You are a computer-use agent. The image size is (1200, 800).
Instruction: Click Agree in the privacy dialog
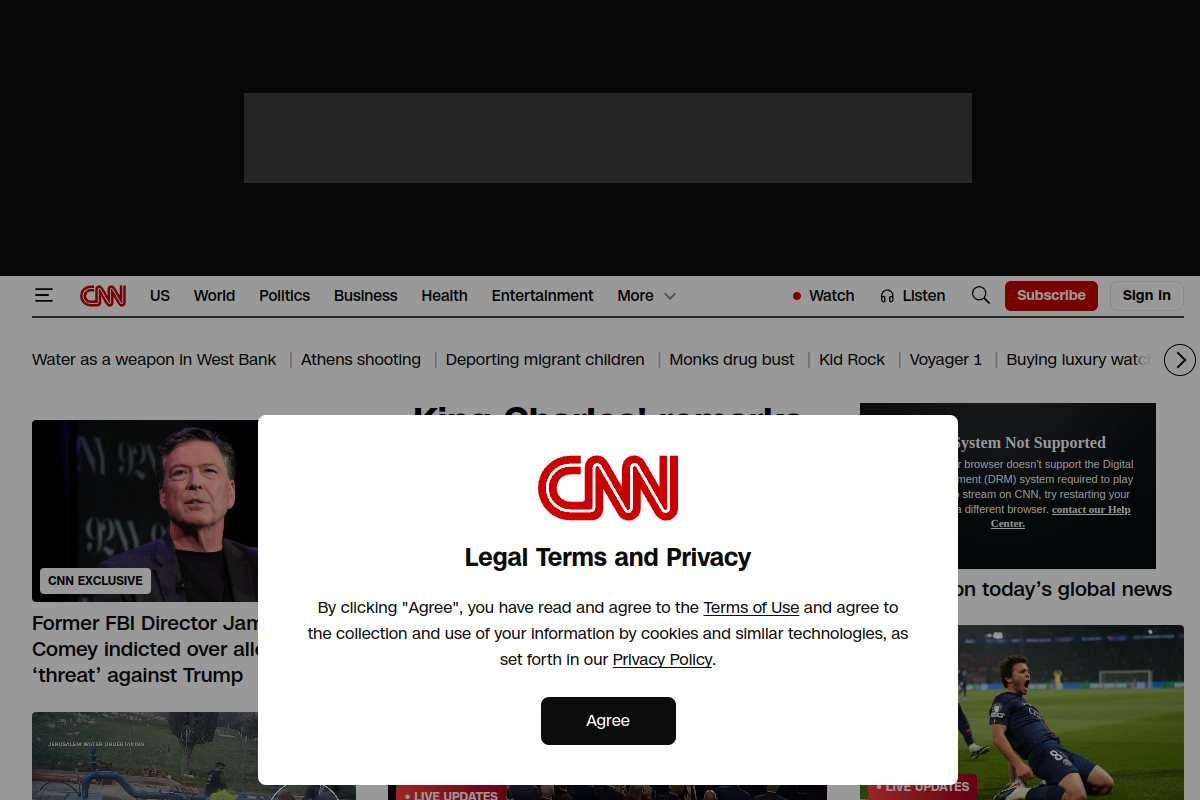[x=608, y=721]
